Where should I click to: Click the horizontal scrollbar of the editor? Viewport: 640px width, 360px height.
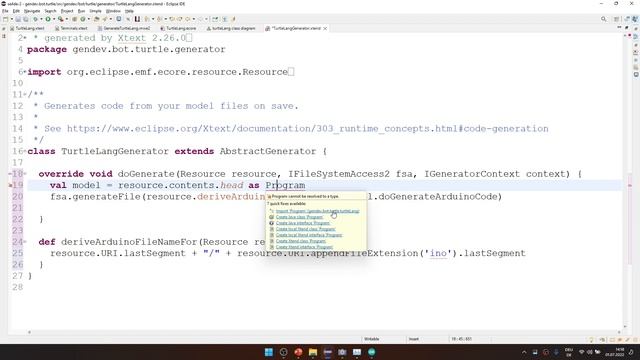pyautogui.click(x=324, y=332)
